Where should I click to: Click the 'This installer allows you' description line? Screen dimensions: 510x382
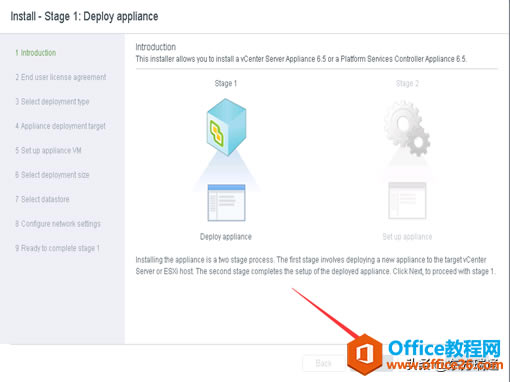pyautogui.click(x=301, y=59)
